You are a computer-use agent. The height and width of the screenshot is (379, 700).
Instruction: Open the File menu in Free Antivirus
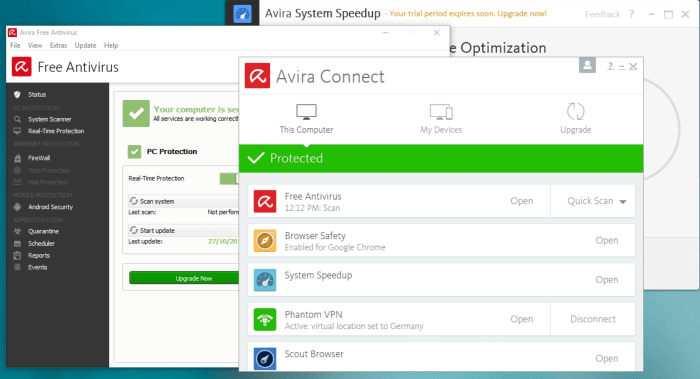click(x=15, y=46)
